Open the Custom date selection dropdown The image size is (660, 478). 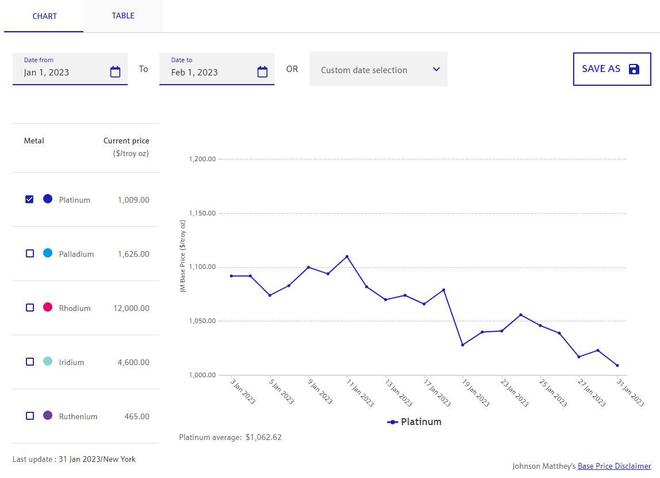tap(378, 70)
